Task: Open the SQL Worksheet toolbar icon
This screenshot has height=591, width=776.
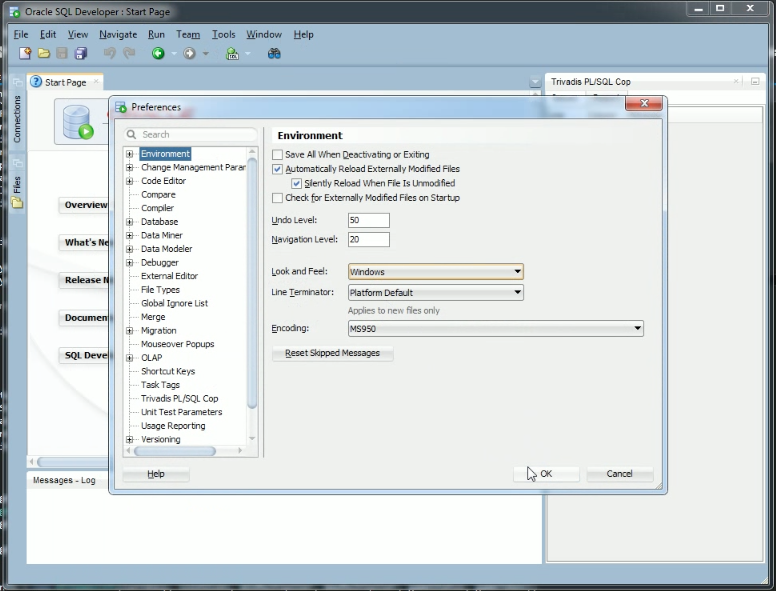Action: pyautogui.click(x=232, y=53)
